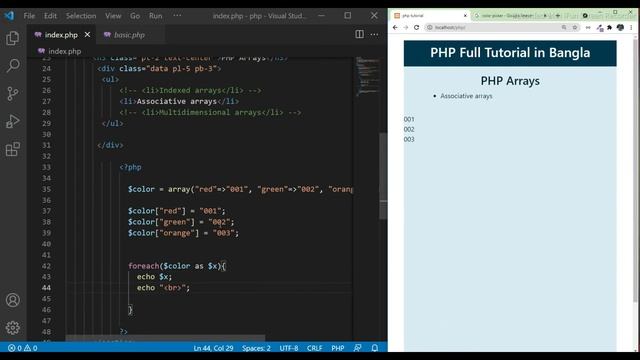Click the code minimap in the editor

click(367, 77)
